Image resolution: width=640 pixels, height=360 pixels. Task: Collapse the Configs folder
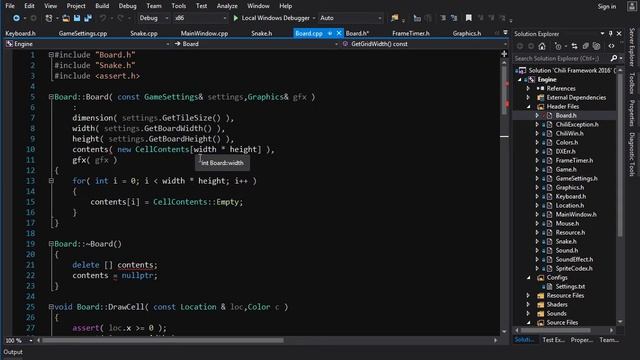point(529,278)
